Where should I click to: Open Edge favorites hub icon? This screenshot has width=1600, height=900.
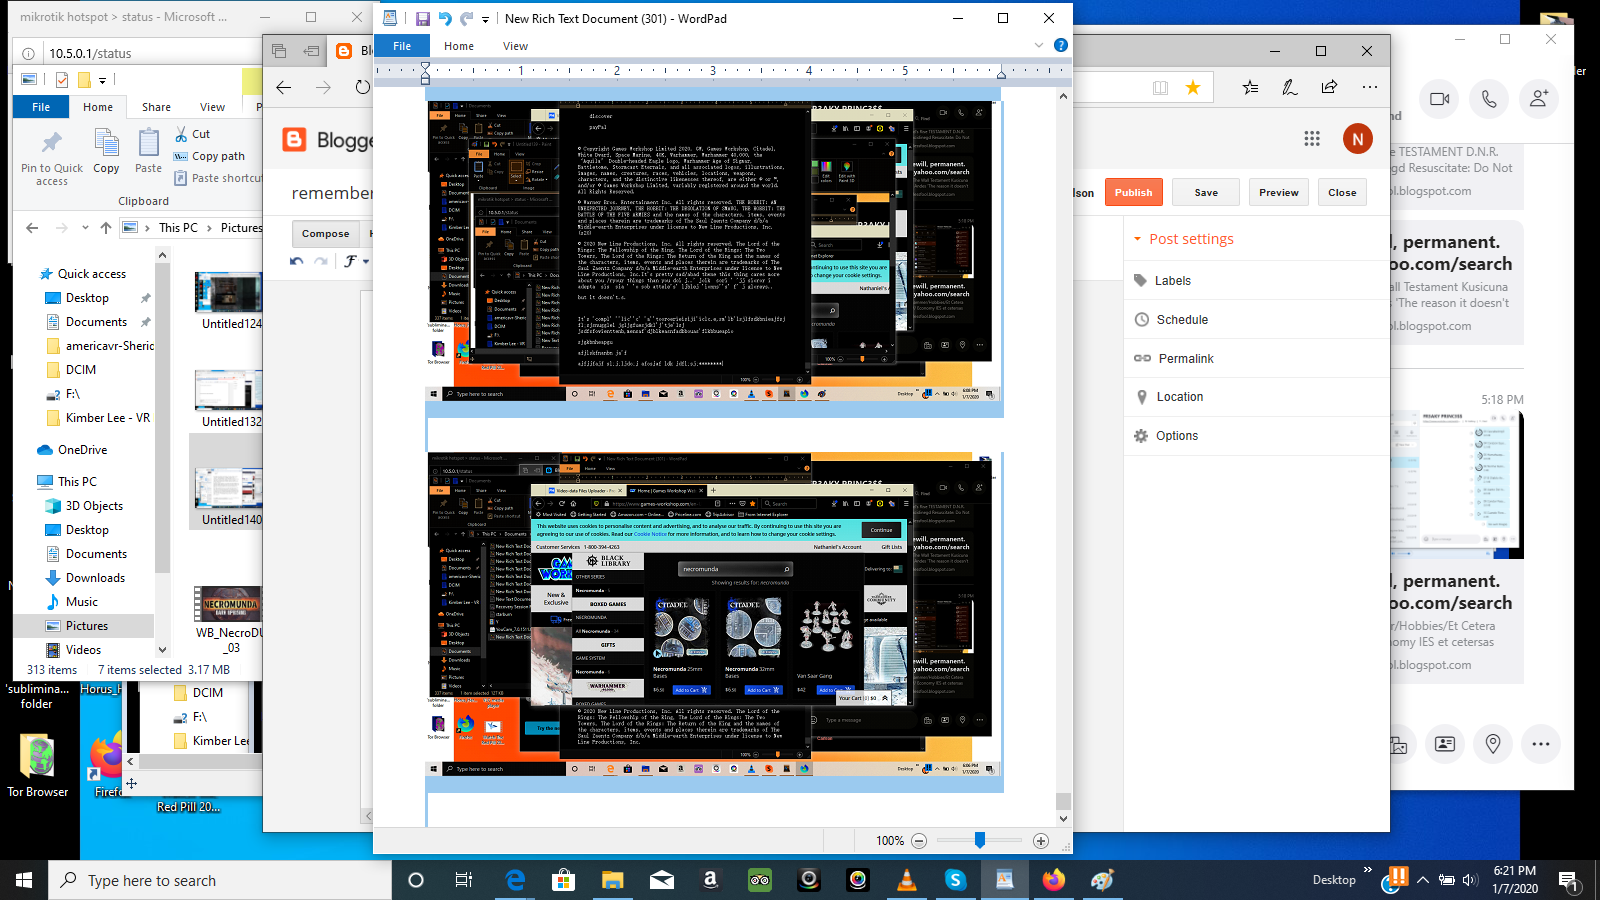[1250, 87]
